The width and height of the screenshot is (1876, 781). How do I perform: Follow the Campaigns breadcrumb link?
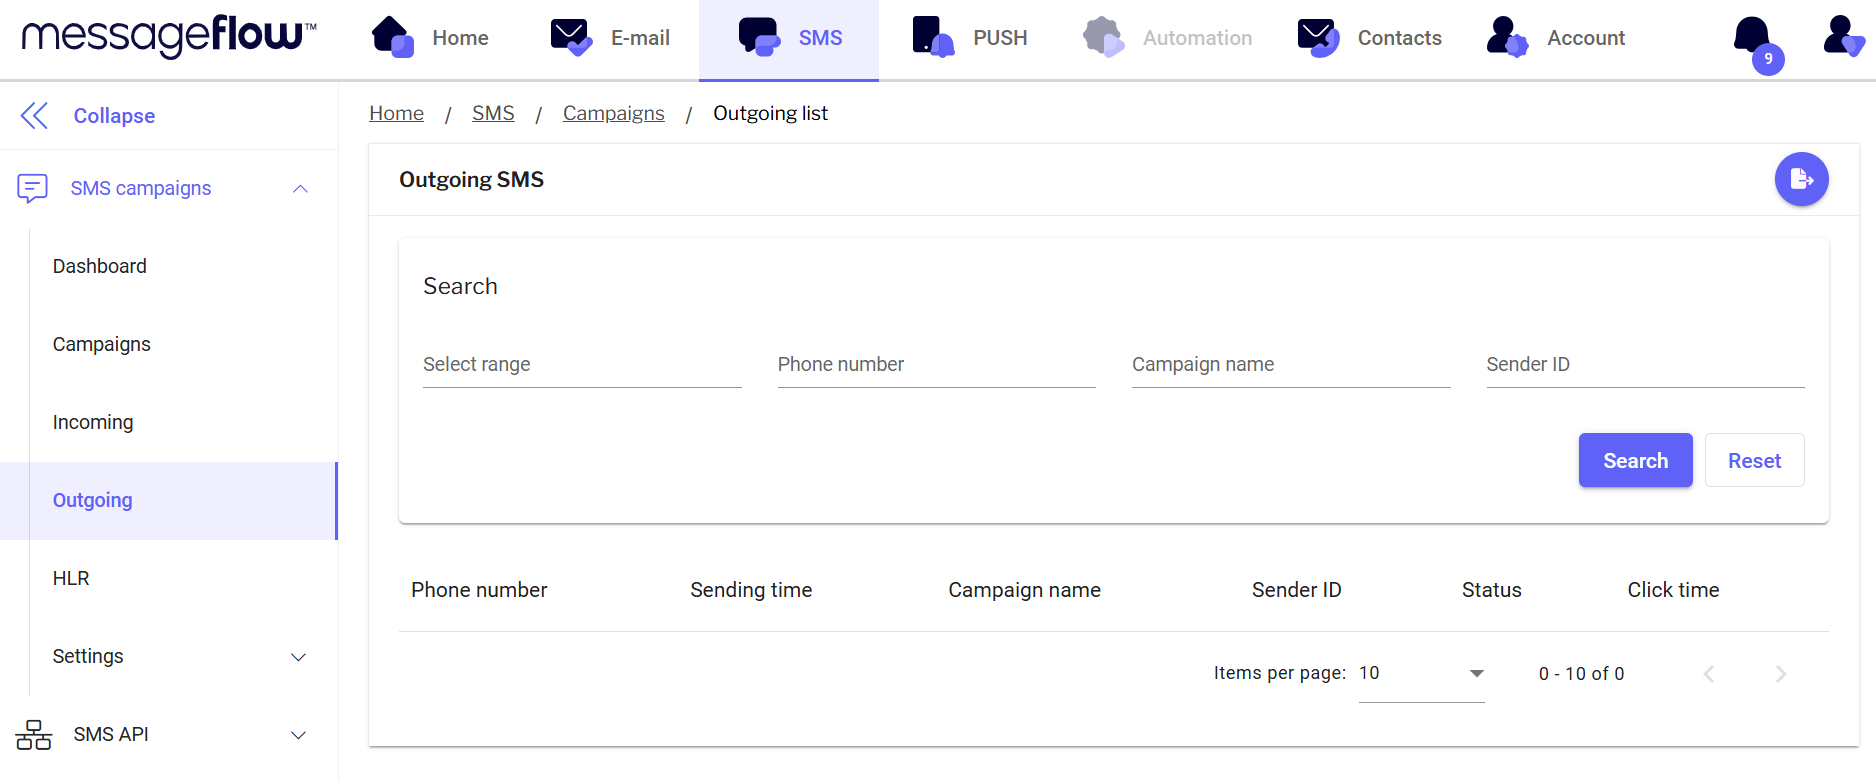pyautogui.click(x=613, y=113)
